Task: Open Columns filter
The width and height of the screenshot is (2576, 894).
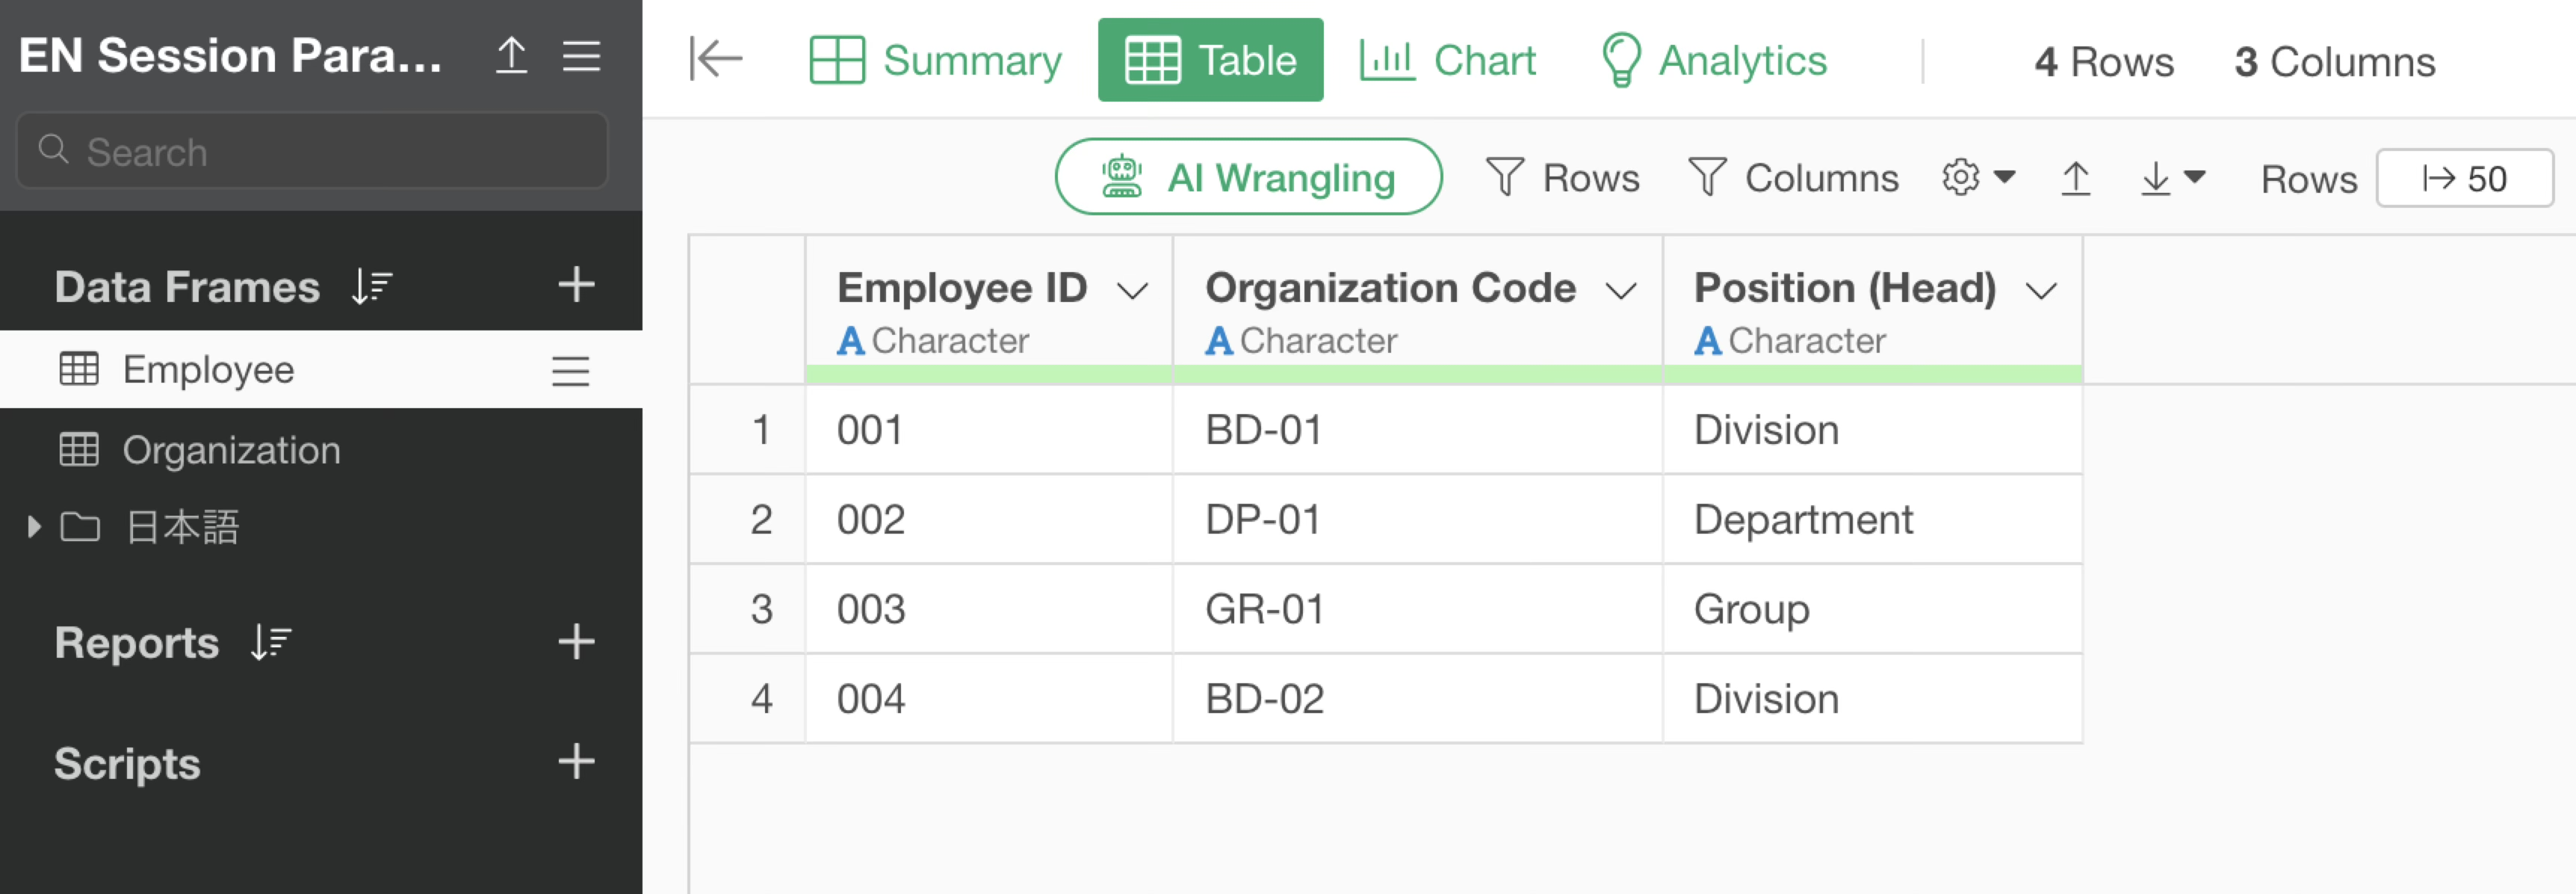Action: click(1793, 178)
